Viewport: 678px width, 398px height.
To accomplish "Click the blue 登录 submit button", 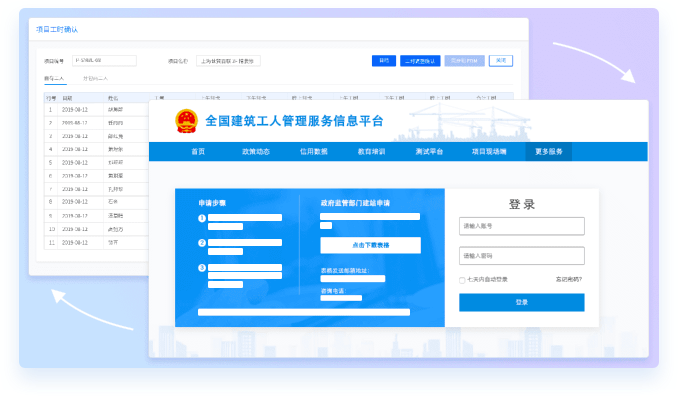I will click(x=521, y=302).
